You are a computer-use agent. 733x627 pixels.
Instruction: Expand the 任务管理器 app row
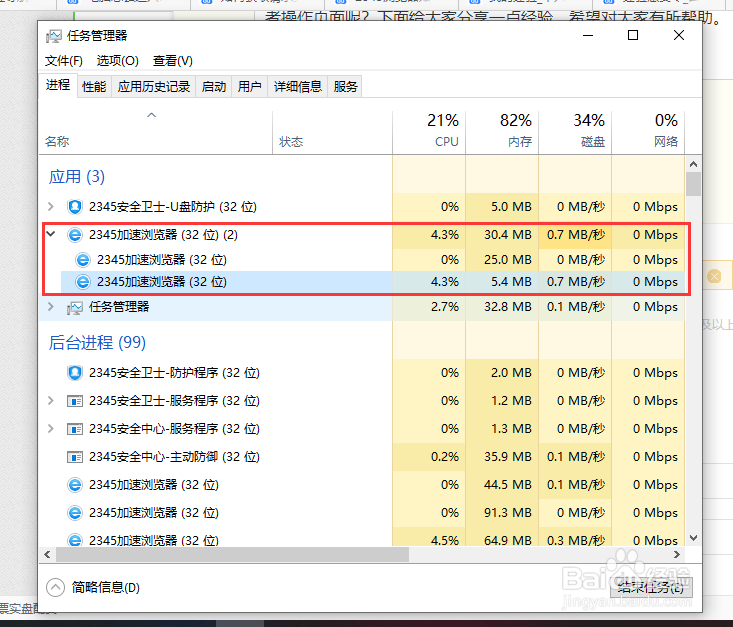click(x=51, y=307)
